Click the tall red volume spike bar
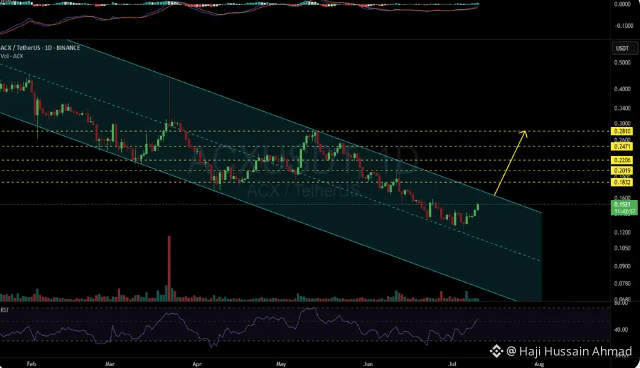This screenshot has width=640, height=368. (x=169, y=268)
